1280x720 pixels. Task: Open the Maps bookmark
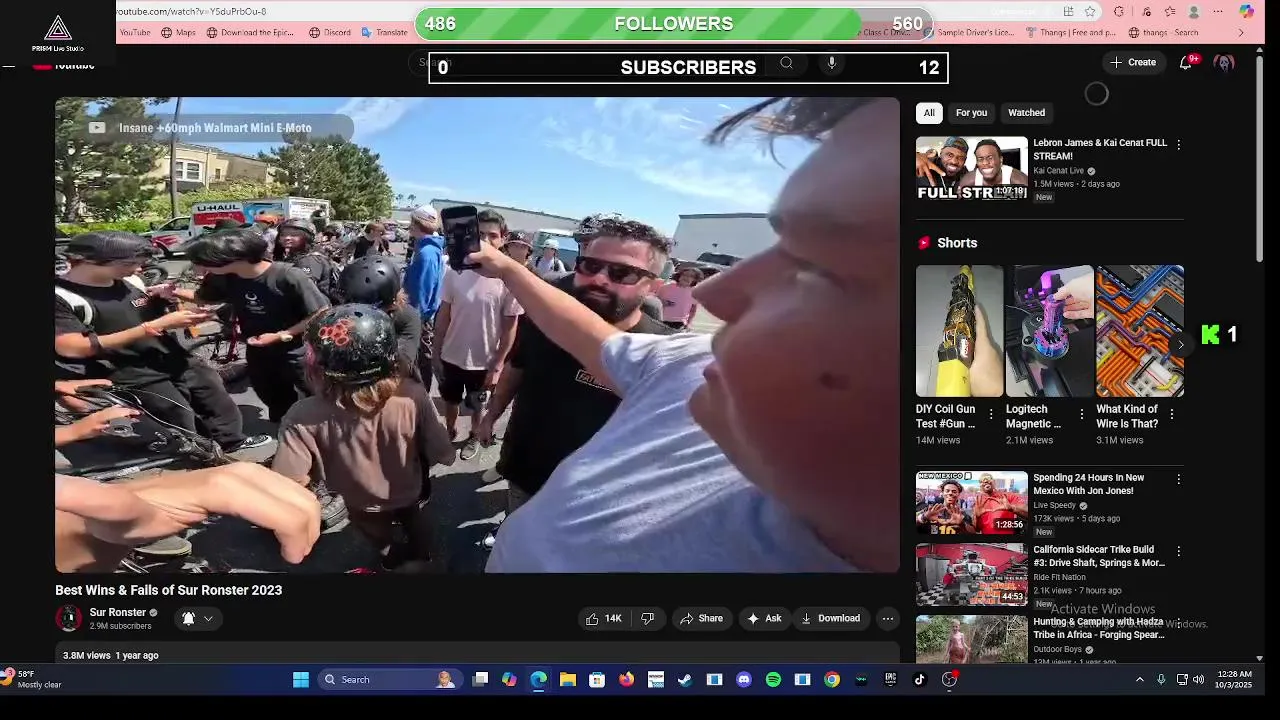click(178, 32)
